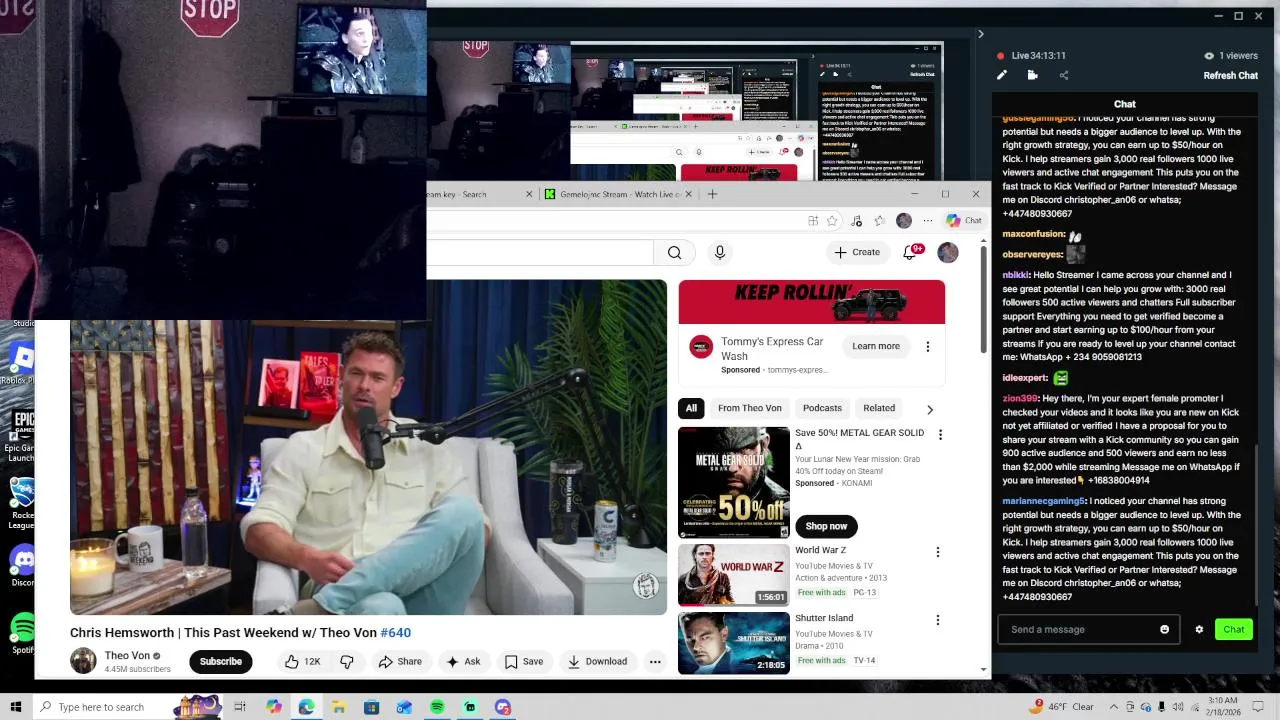Save the video to playlist
This screenshot has height=720, width=1280.
tap(523, 661)
